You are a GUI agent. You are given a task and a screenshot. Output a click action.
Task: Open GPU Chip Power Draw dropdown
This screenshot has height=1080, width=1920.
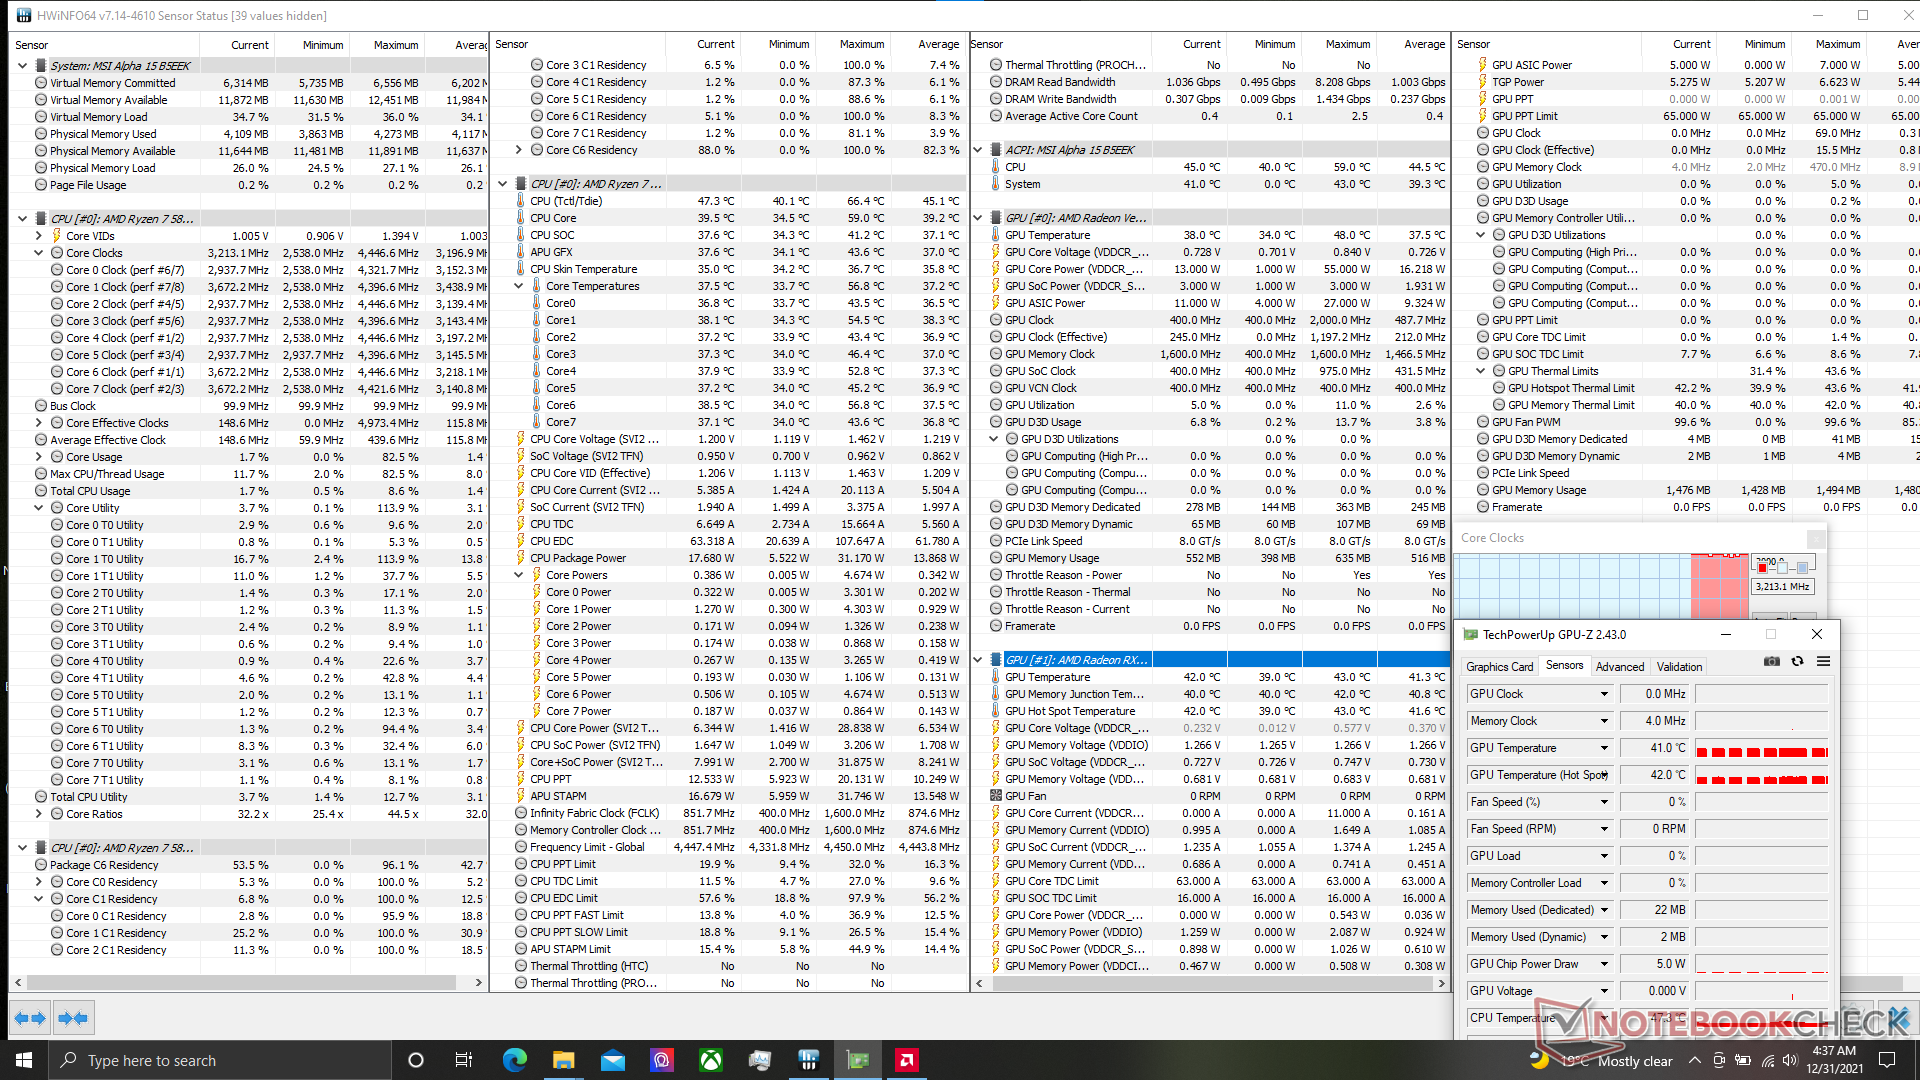(1604, 964)
